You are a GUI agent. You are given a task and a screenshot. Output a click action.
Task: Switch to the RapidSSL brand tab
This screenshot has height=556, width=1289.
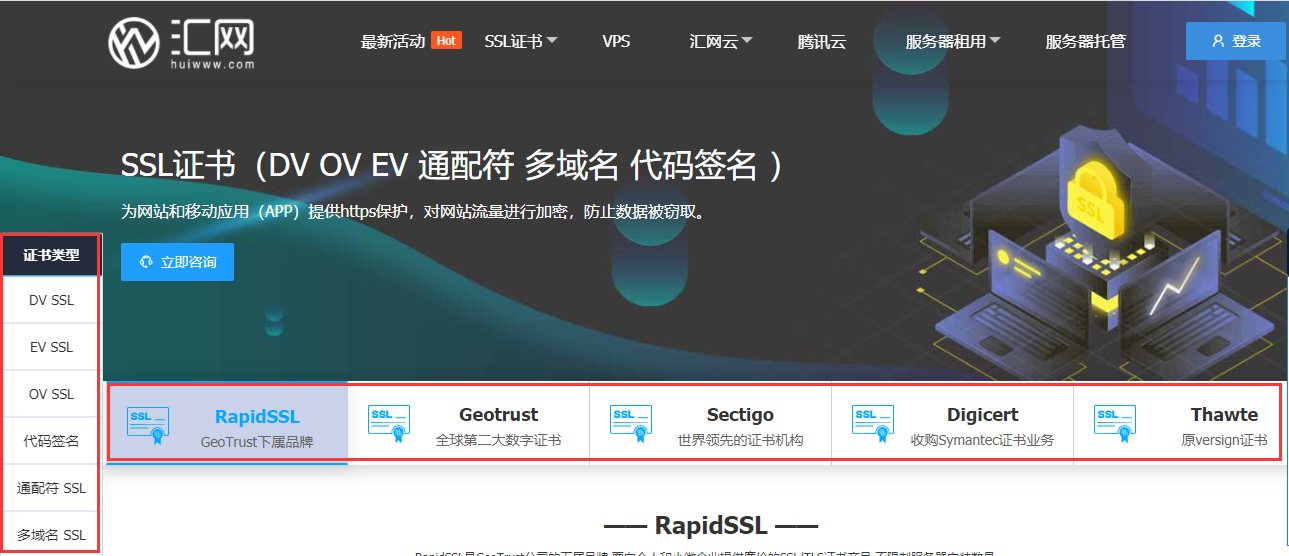pyautogui.click(x=228, y=424)
